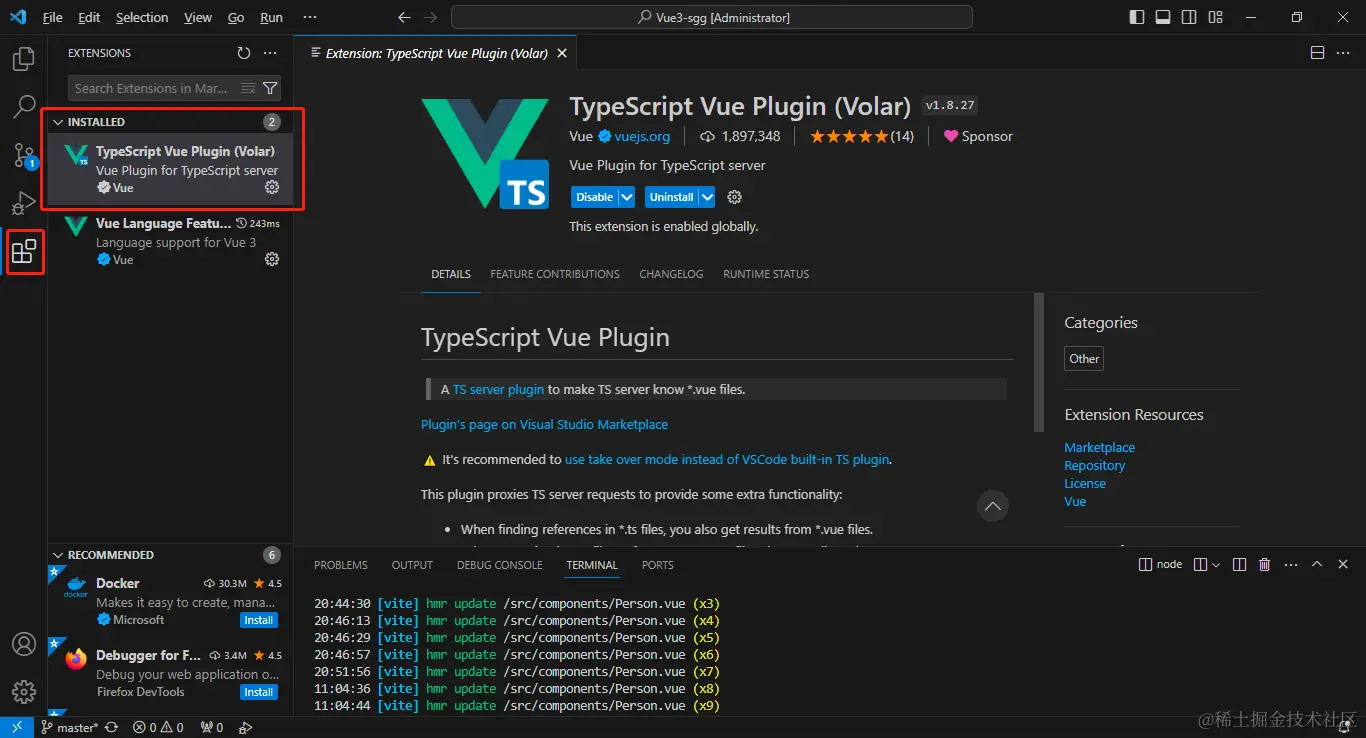1366x738 pixels.
Task: Open the Marketplace resource link
Action: pos(1099,447)
